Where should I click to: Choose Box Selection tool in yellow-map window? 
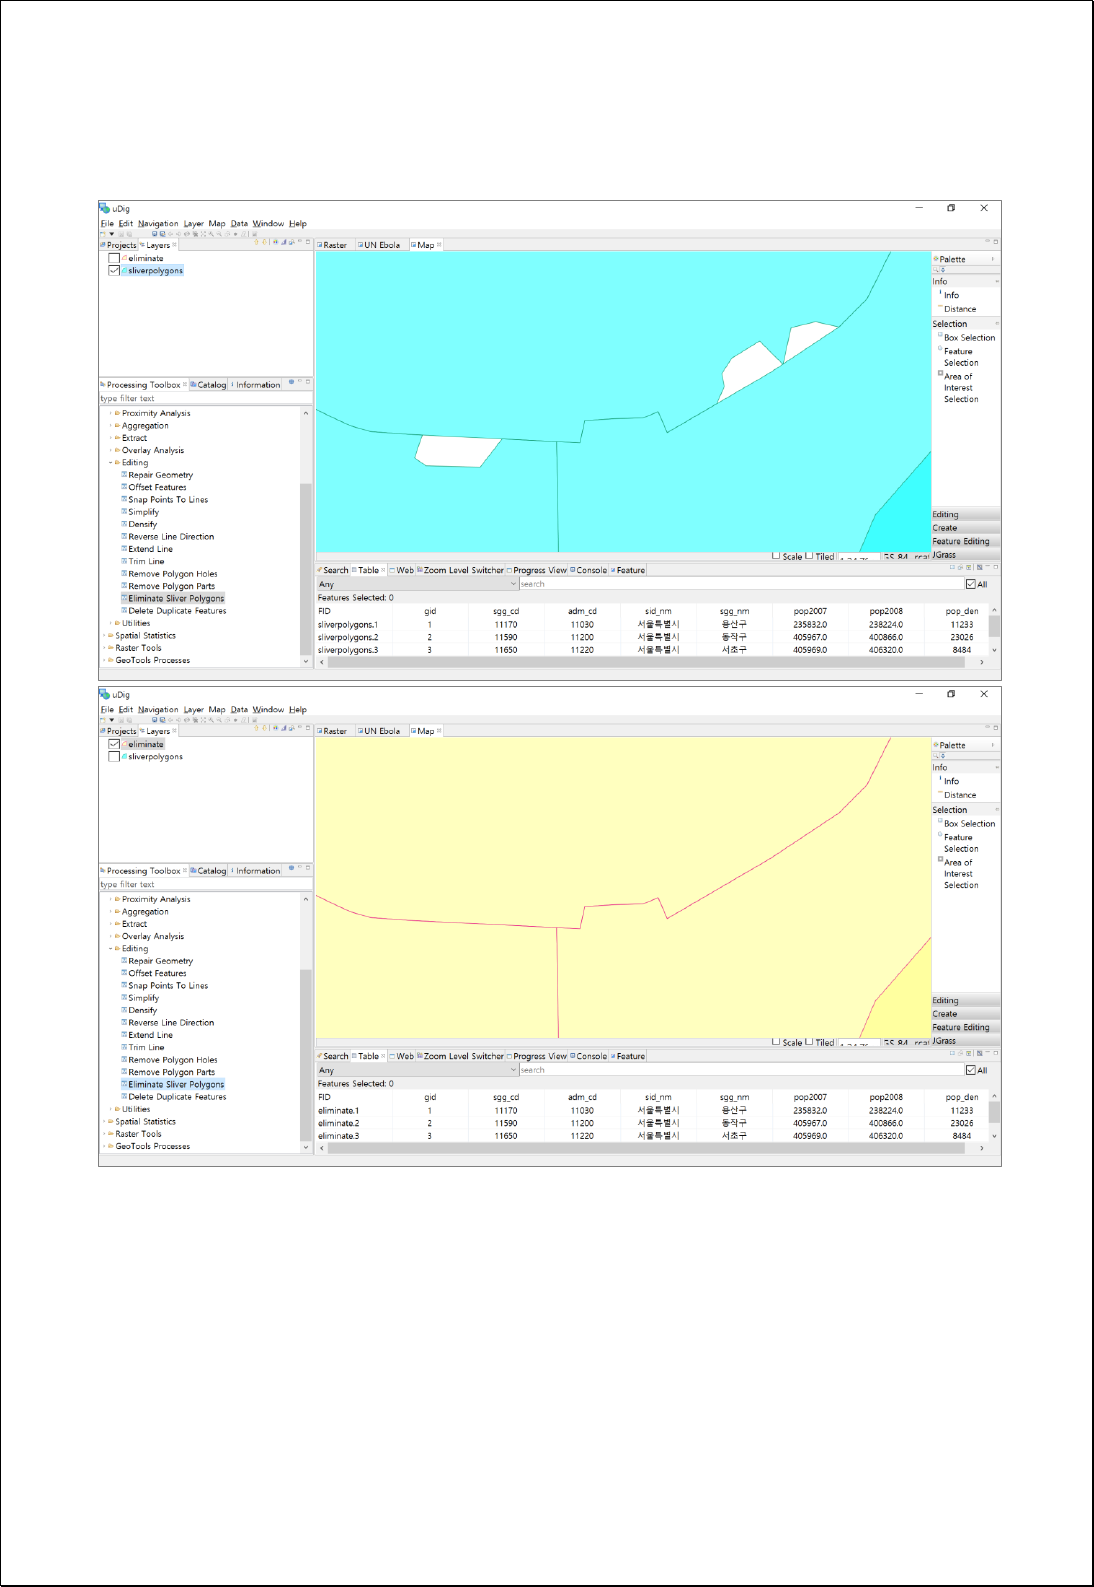pyautogui.click(x=968, y=824)
